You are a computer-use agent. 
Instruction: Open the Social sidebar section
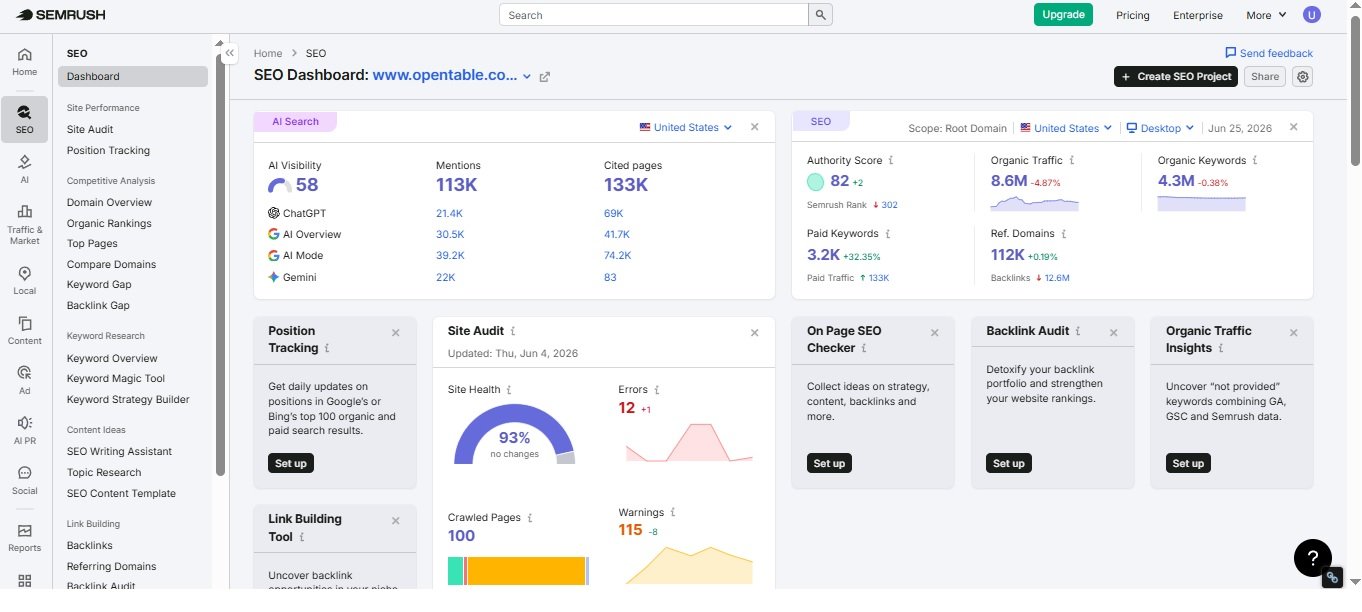[x=25, y=480]
